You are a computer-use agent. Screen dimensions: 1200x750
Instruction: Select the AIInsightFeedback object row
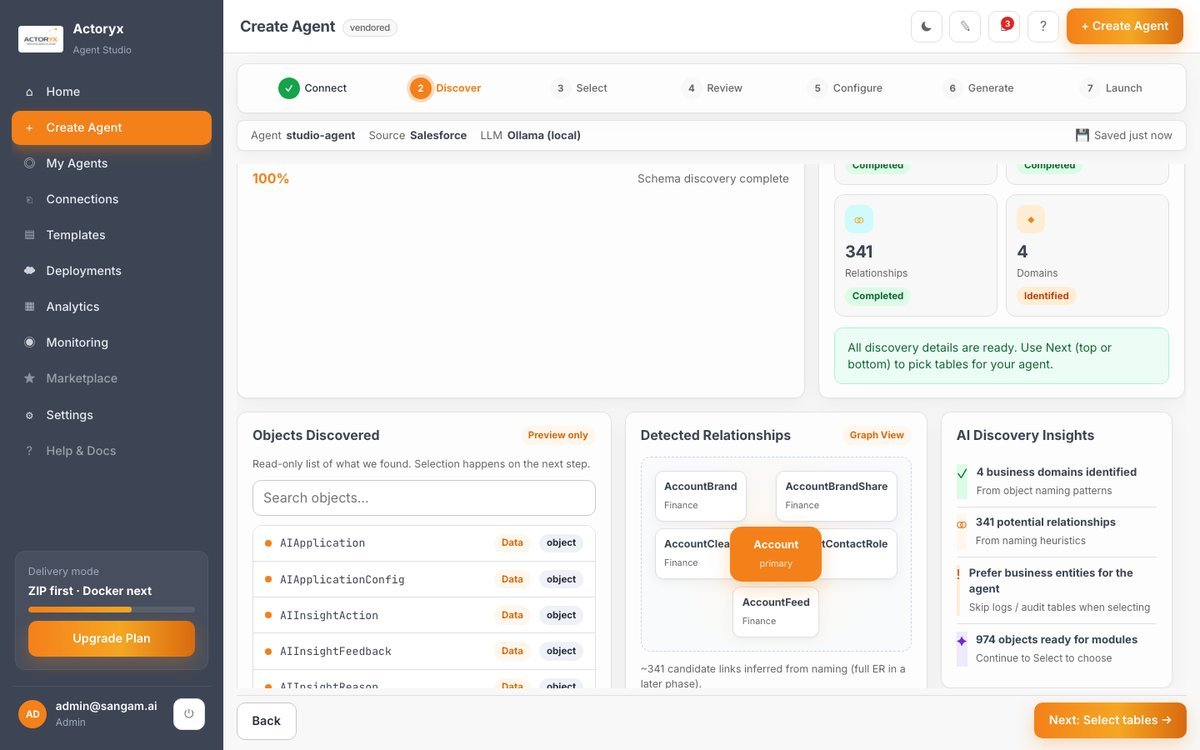click(424, 651)
